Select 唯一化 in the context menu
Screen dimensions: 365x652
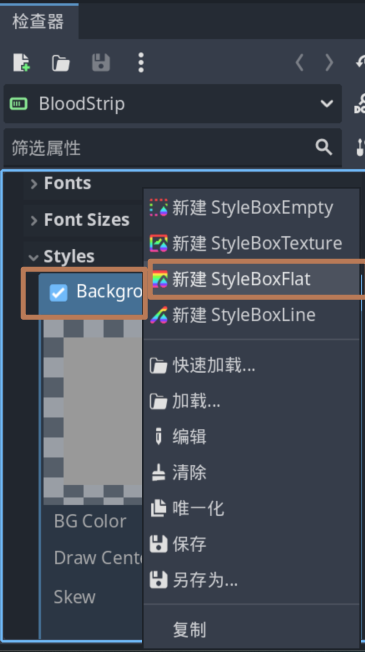[x=252, y=508]
